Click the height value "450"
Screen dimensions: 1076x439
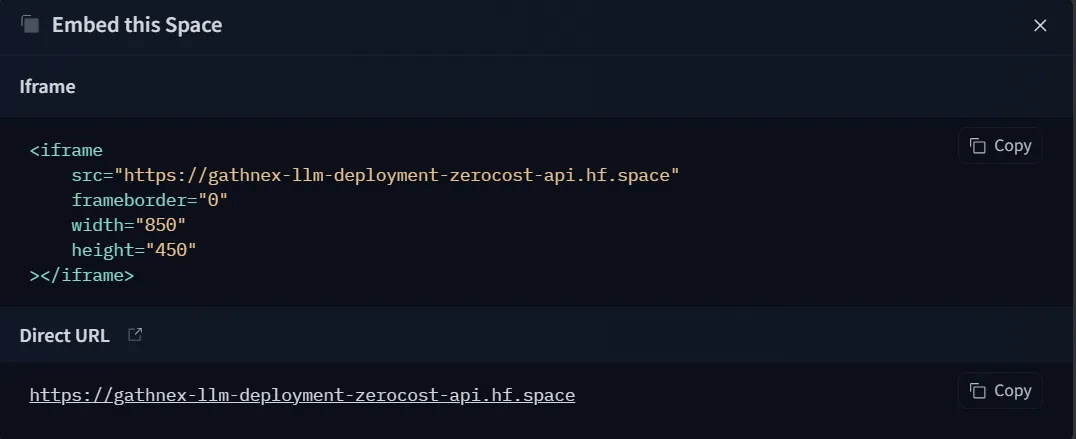tap(171, 250)
